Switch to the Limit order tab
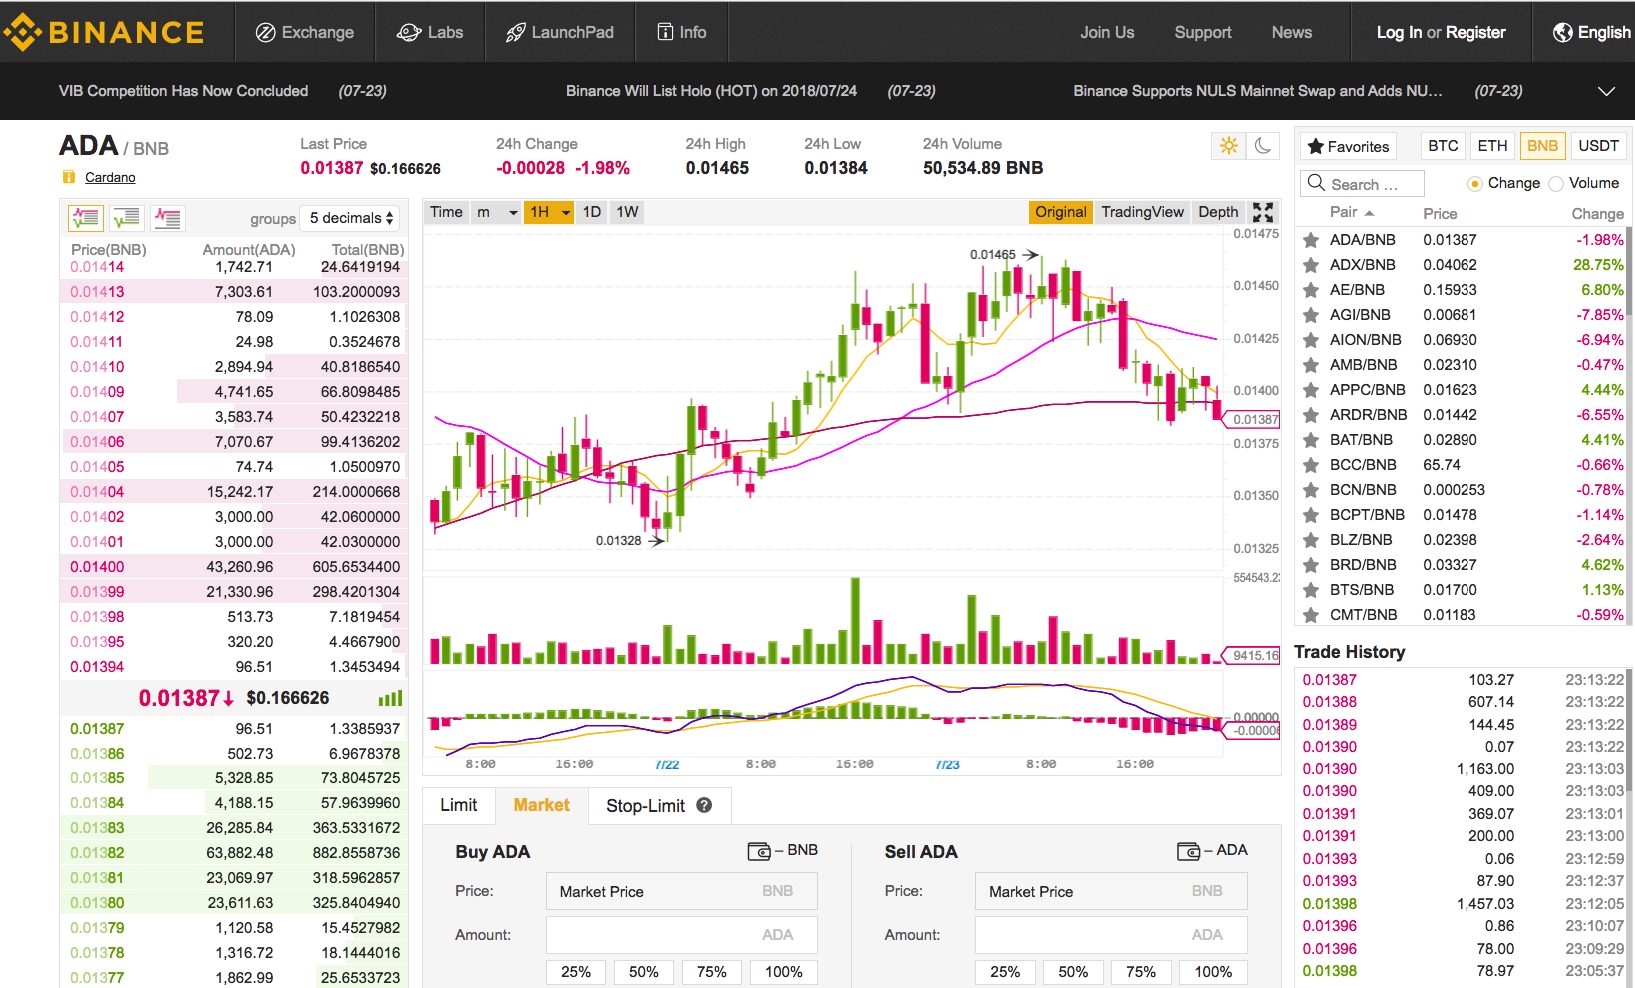Viewport: 1635px width, 988px height. pos(458,805)
